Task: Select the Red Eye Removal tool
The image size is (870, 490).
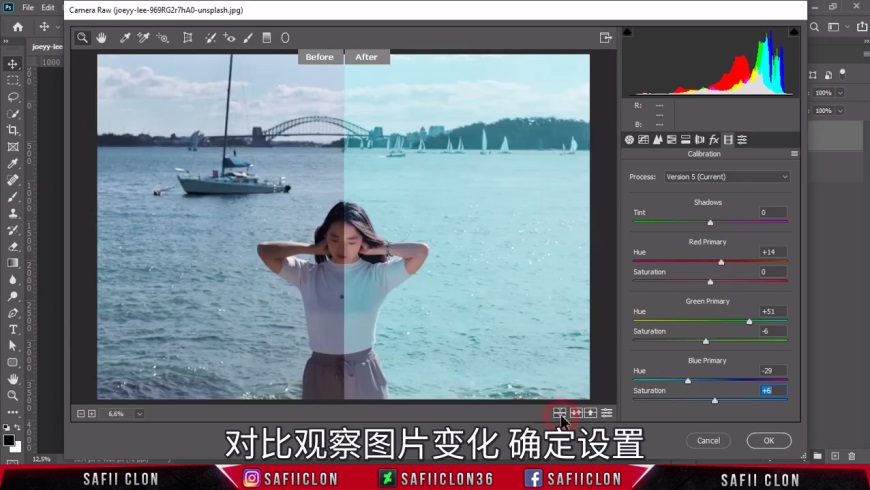Action: coord(229,38)
